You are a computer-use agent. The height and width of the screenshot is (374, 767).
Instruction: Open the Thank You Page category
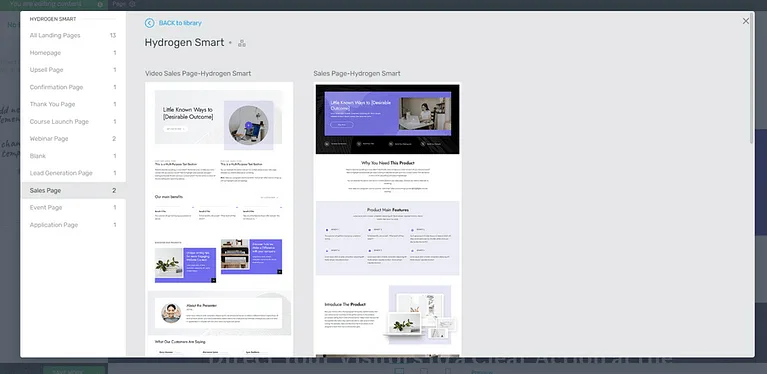[73, 104]
